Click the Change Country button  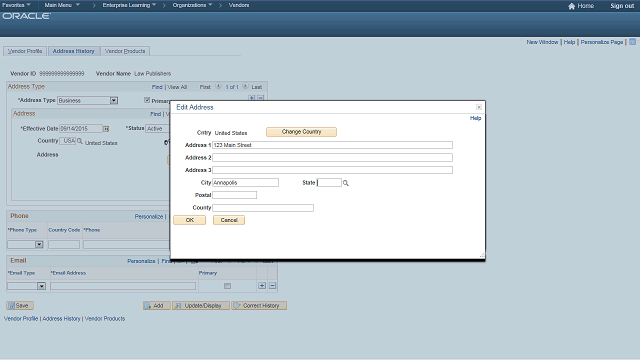click(301, 132)
